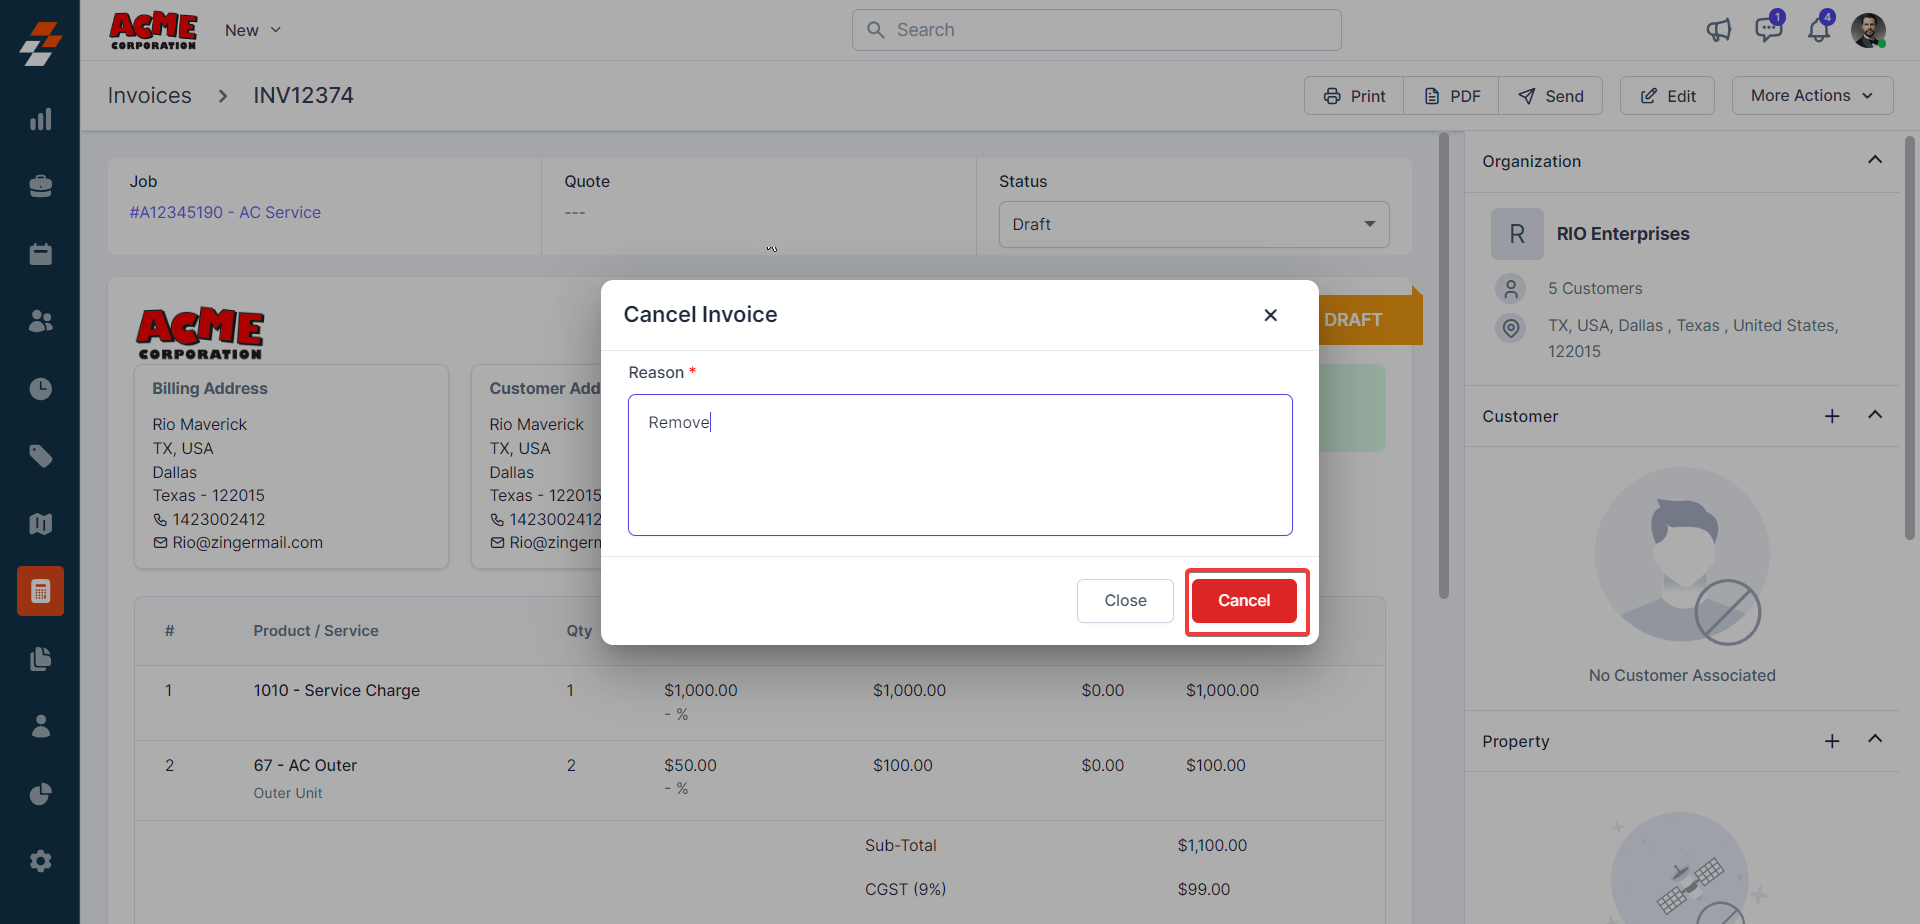Open the price tag sidebar icon
The width and height of the screenshot is (1920, 924).
coord(40,456)
